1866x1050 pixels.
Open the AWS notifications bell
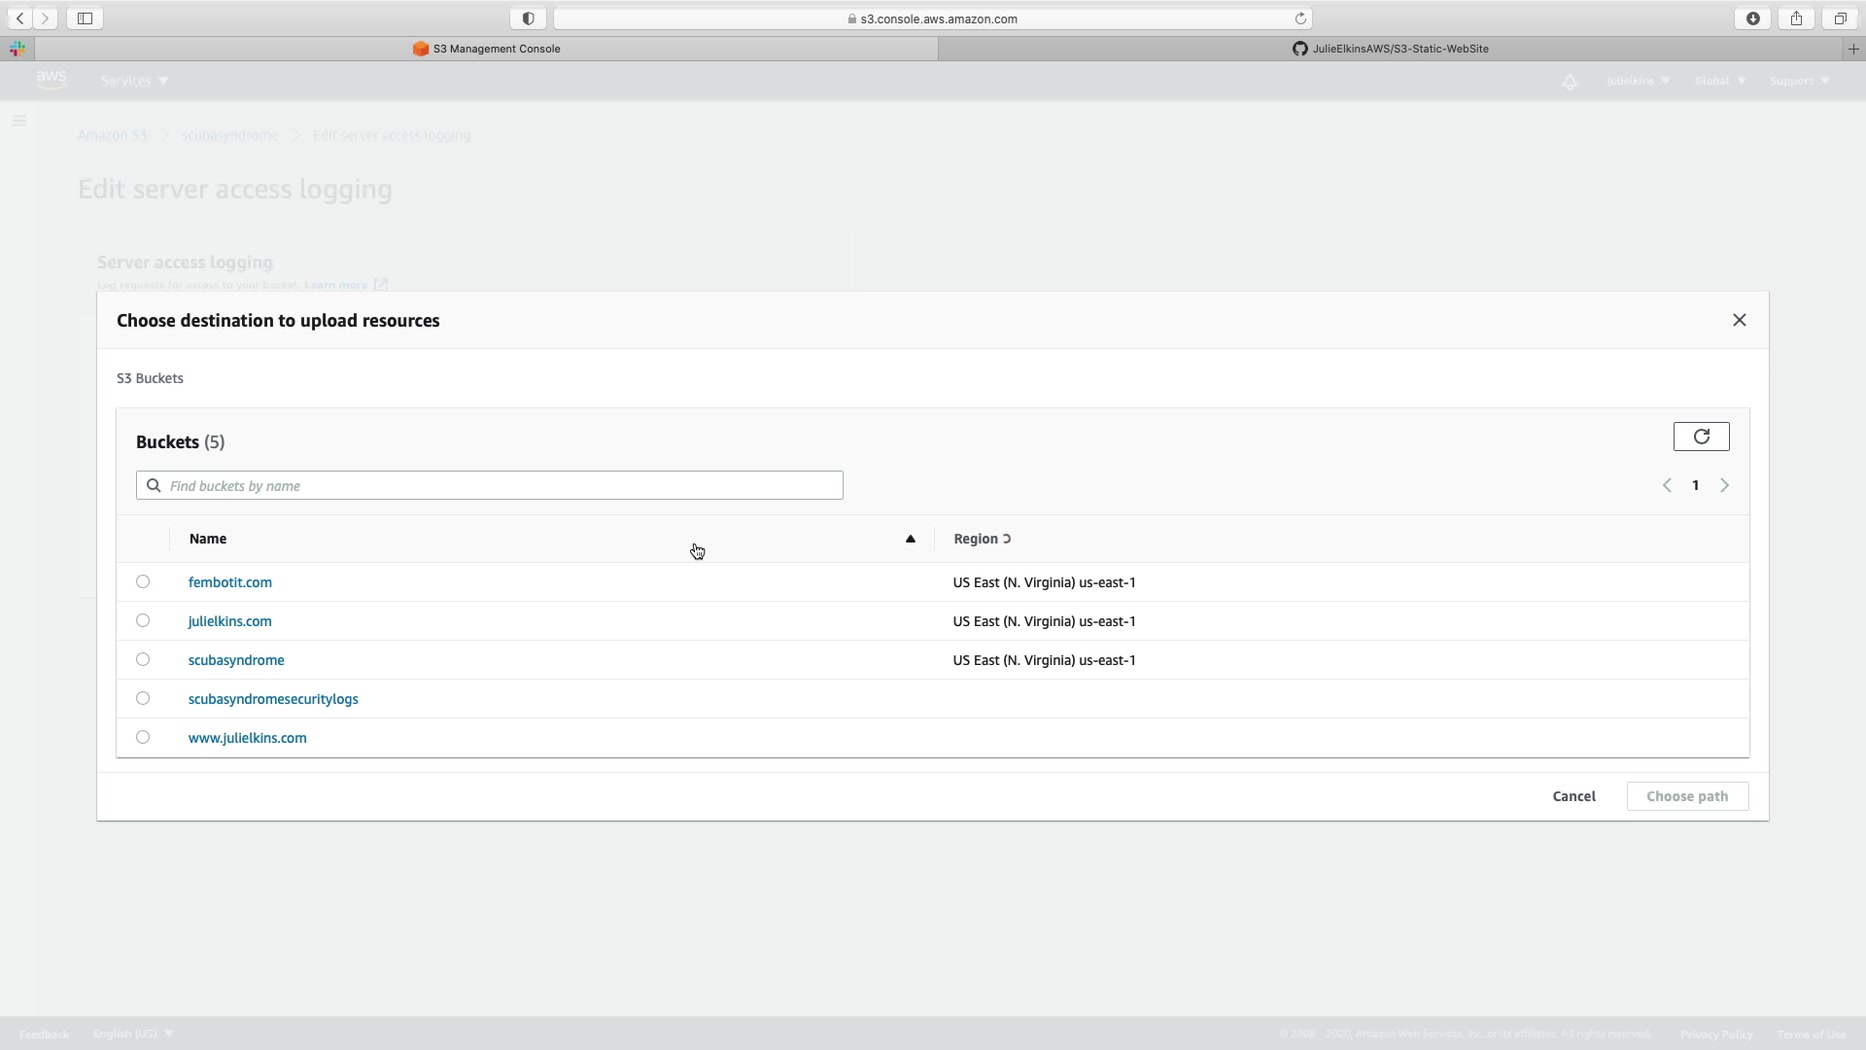[x=1569, y=81]
